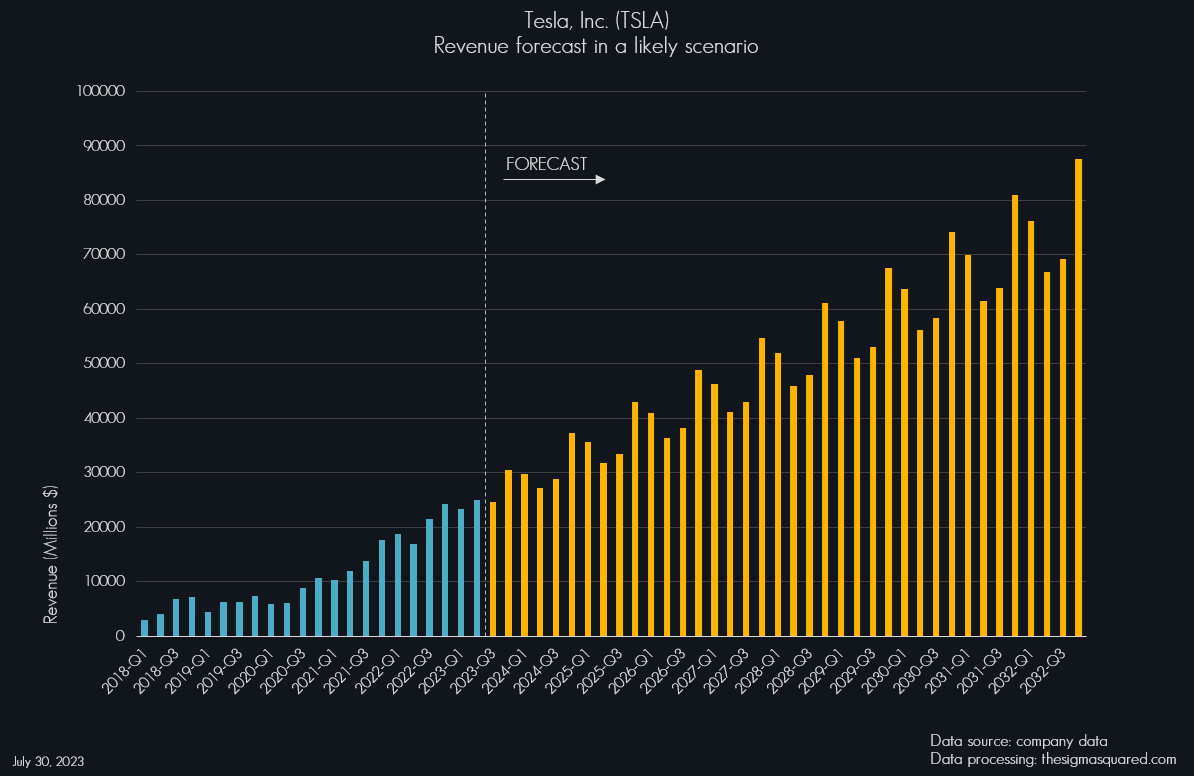1194x776 pixels.
Task: Click the 'Tesla, Inc. (TSLA)' chart title
Action: pos(596,21)
